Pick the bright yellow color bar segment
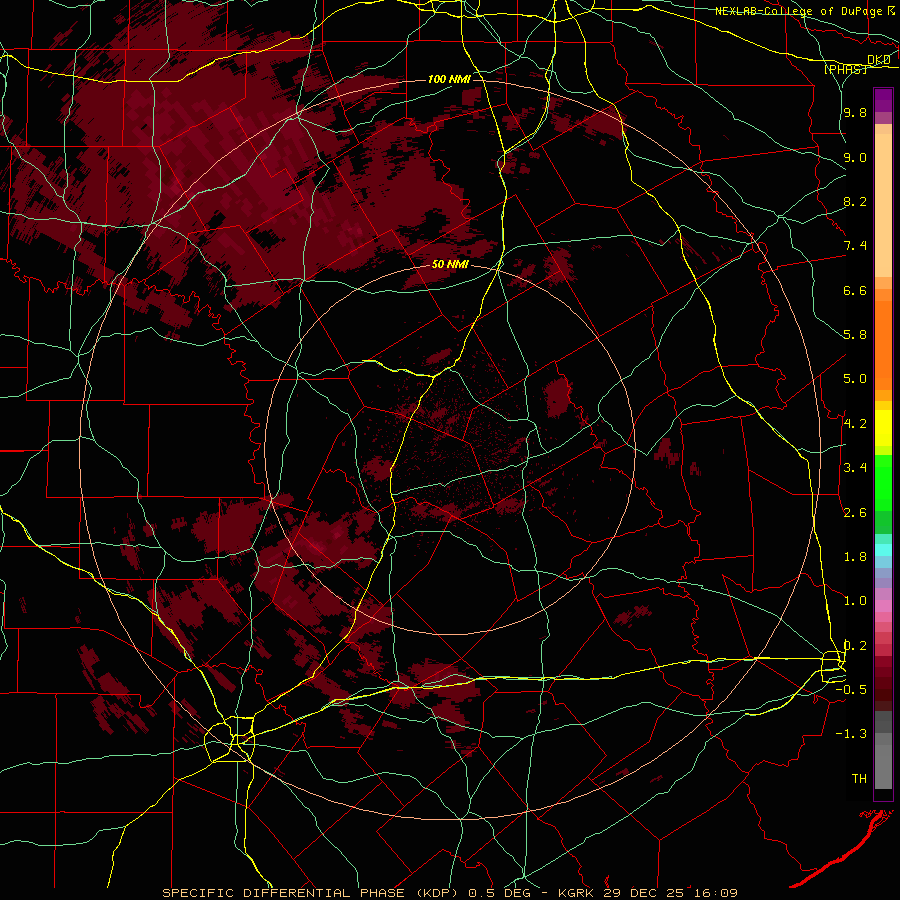The image size is (900, 900). [883, 428]
